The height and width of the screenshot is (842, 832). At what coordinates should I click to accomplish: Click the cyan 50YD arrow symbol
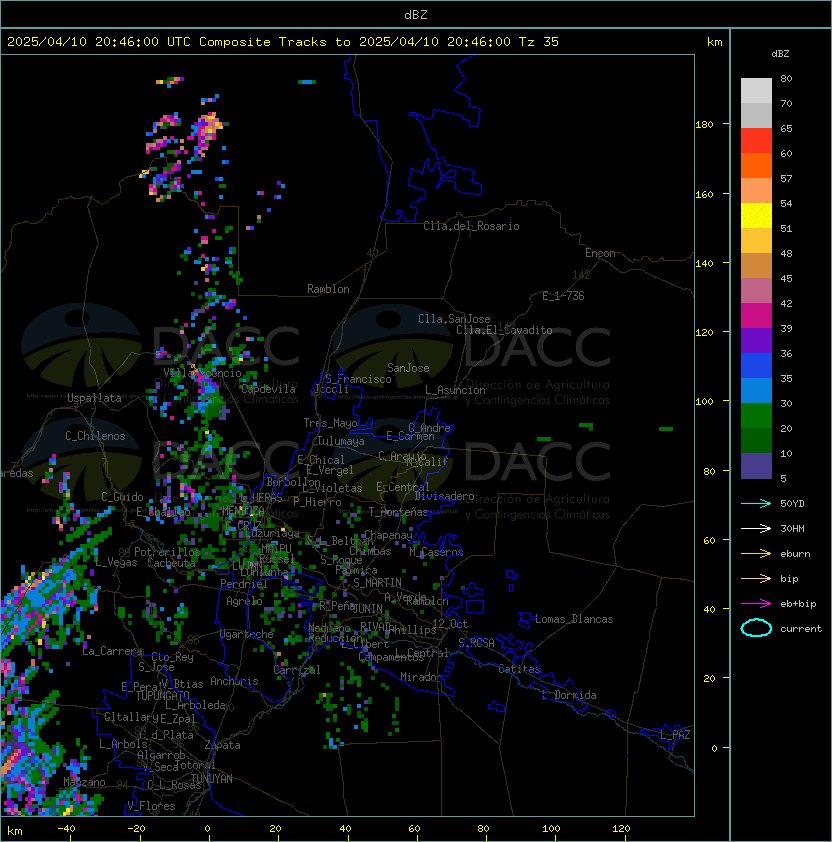(756, 504)
